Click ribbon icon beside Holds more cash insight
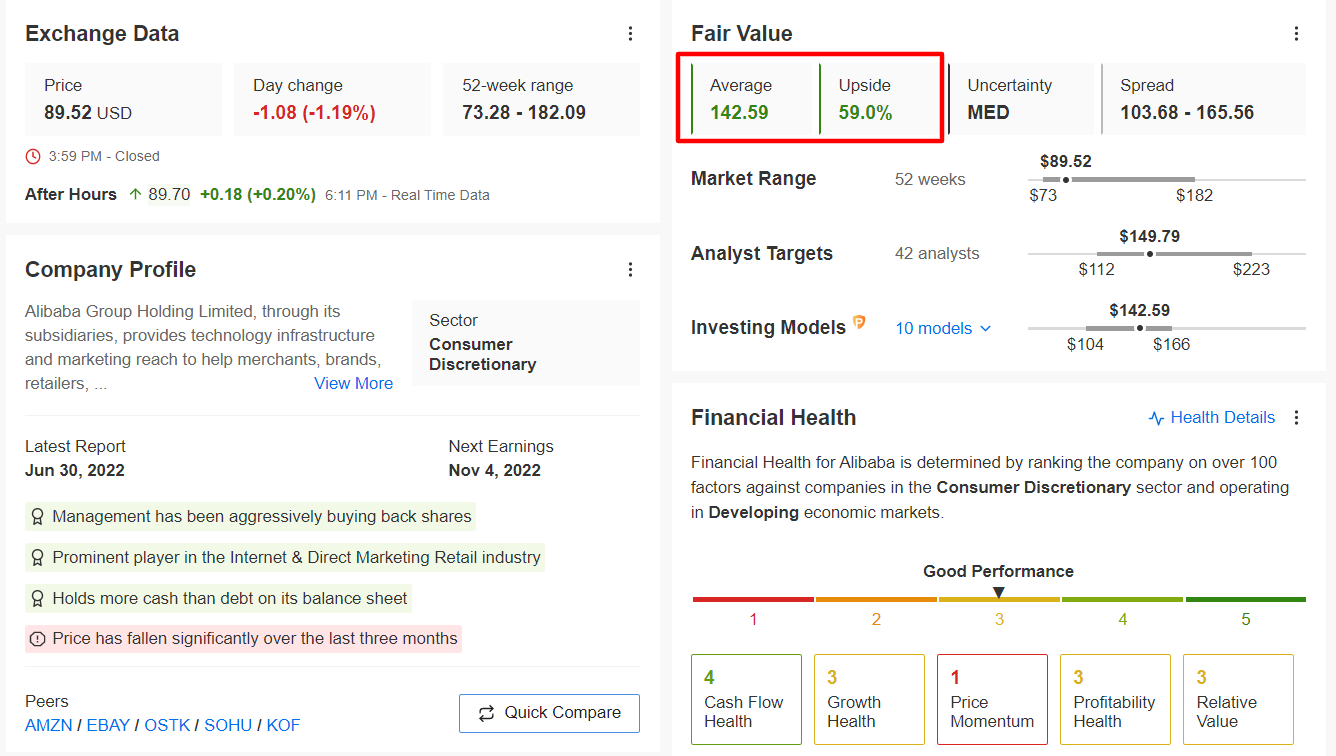Image resolution: width=1336 pixels, height=756 pixels. (38, 599)
